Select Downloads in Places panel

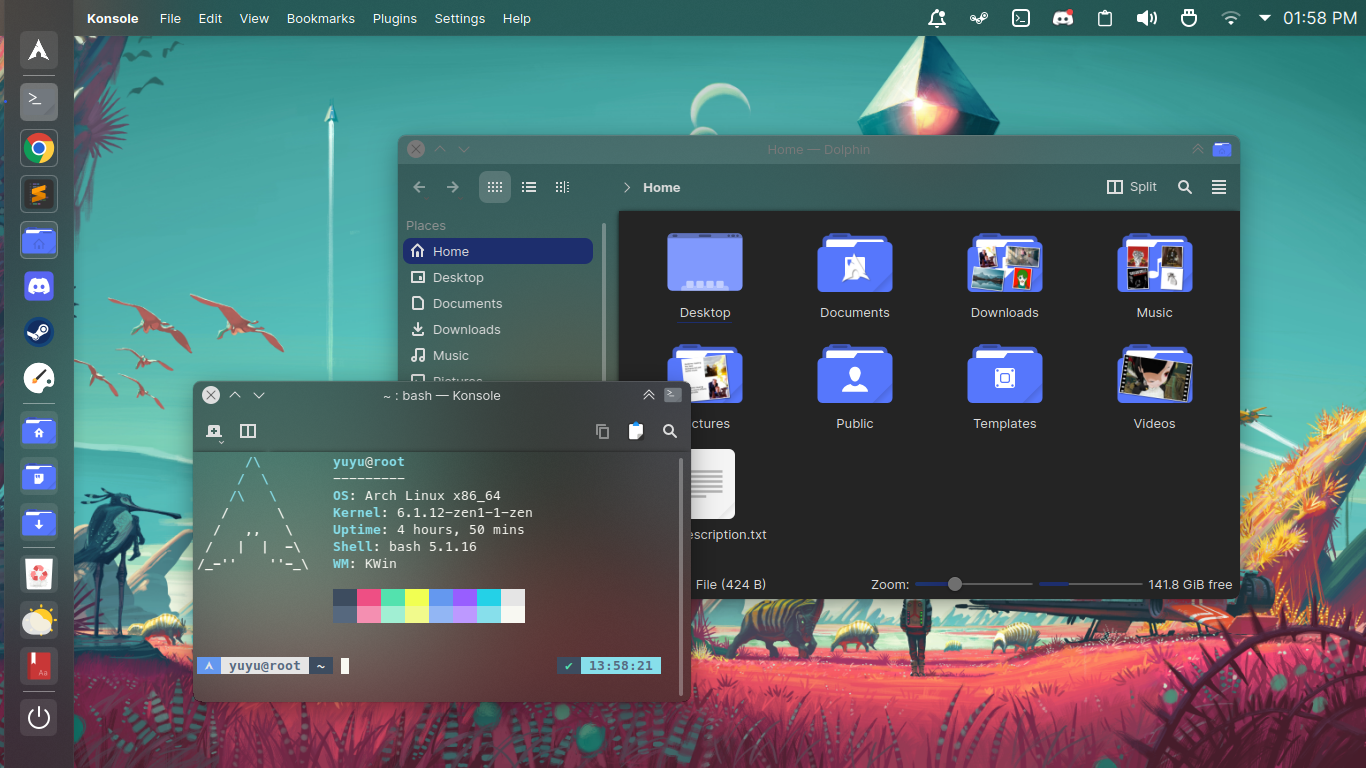click(x=498, y=329)
